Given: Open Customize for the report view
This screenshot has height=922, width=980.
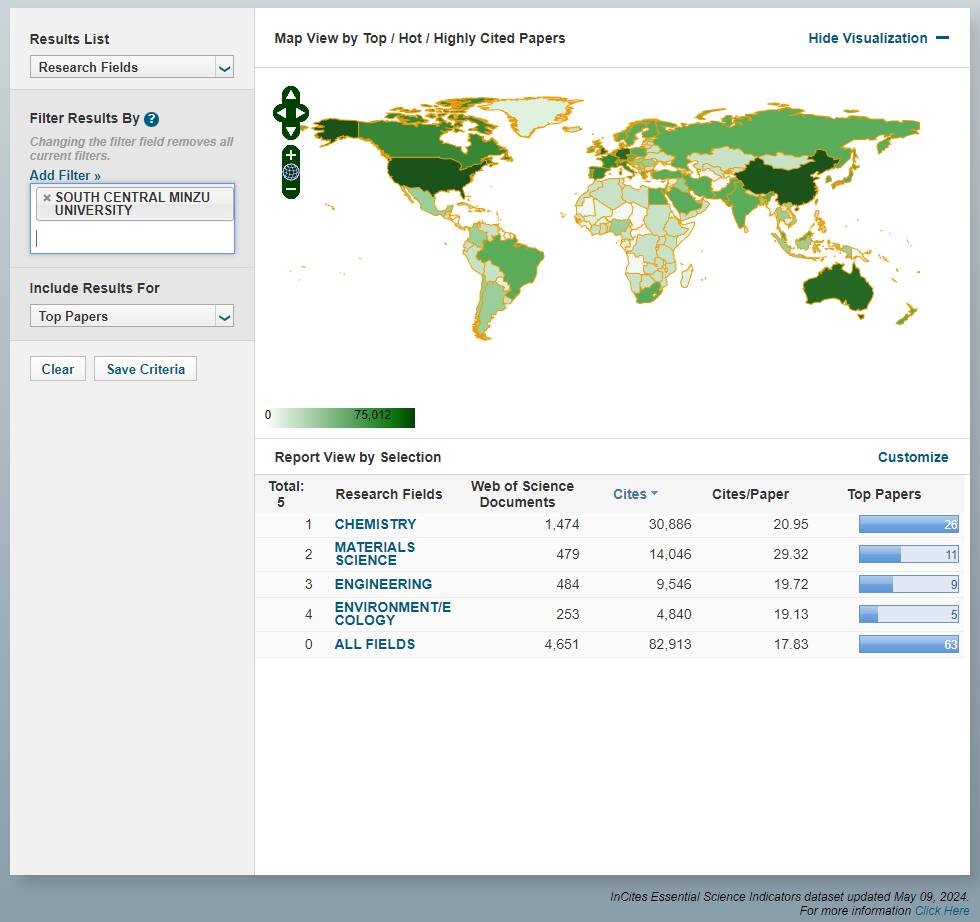Looking at the screenshot, I should 912,457.
